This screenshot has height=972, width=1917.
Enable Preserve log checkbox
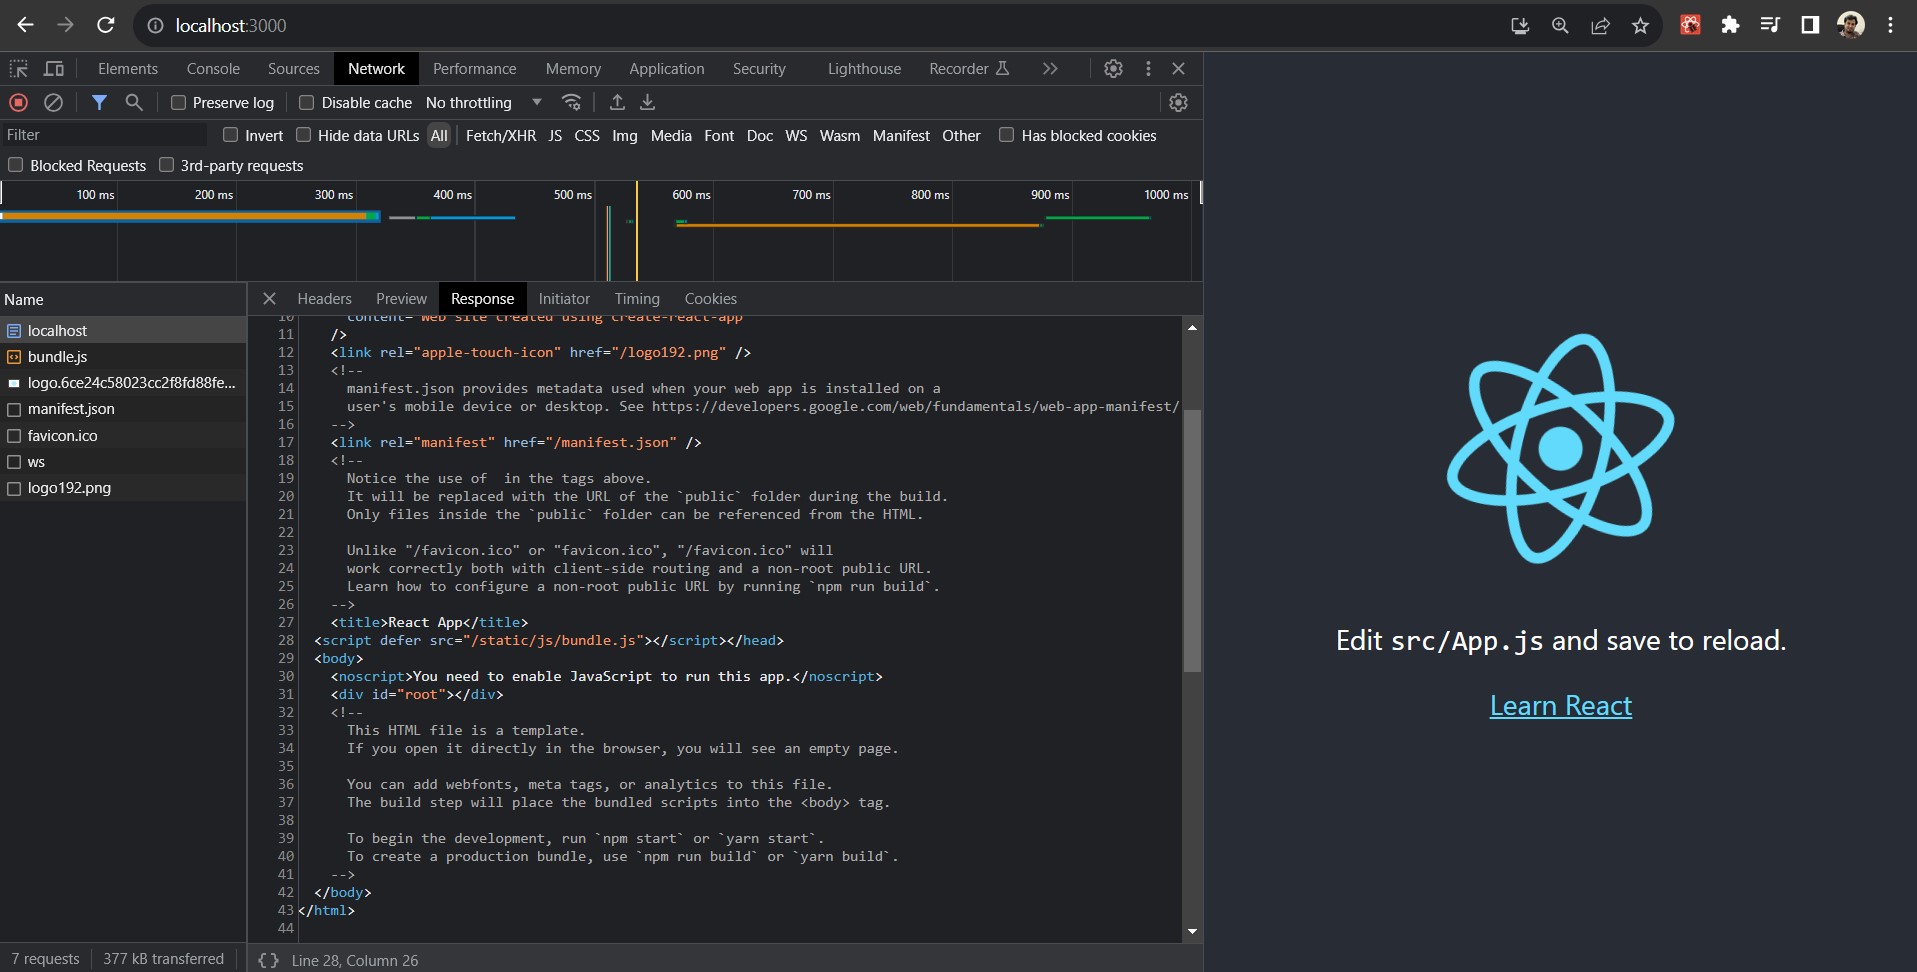coord(178,102)
